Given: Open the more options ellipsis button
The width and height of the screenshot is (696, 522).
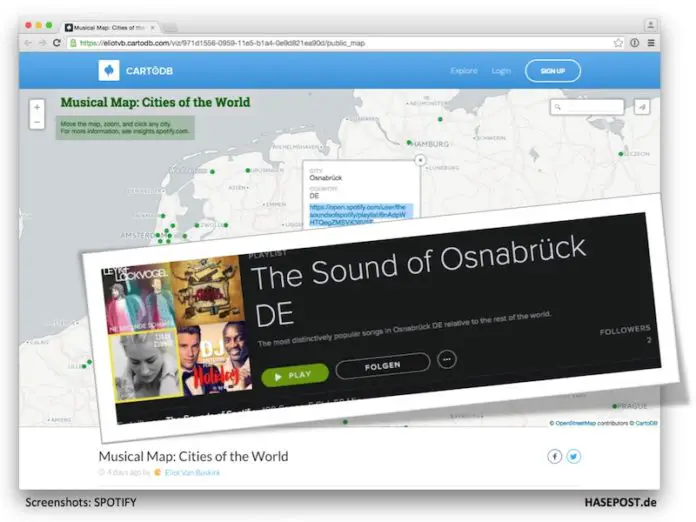Looking at the screenshot, I should tap(447, 359).
